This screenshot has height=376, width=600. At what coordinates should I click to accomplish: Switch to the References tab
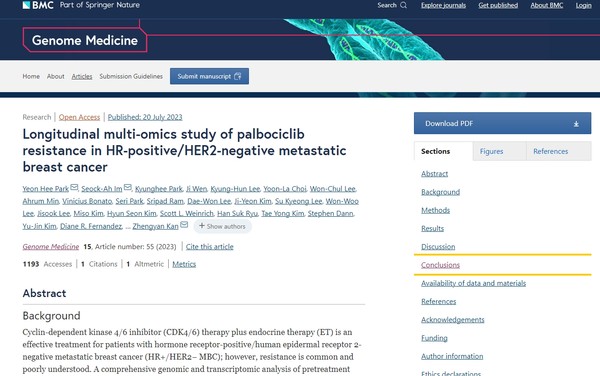(x=559, y=151)
